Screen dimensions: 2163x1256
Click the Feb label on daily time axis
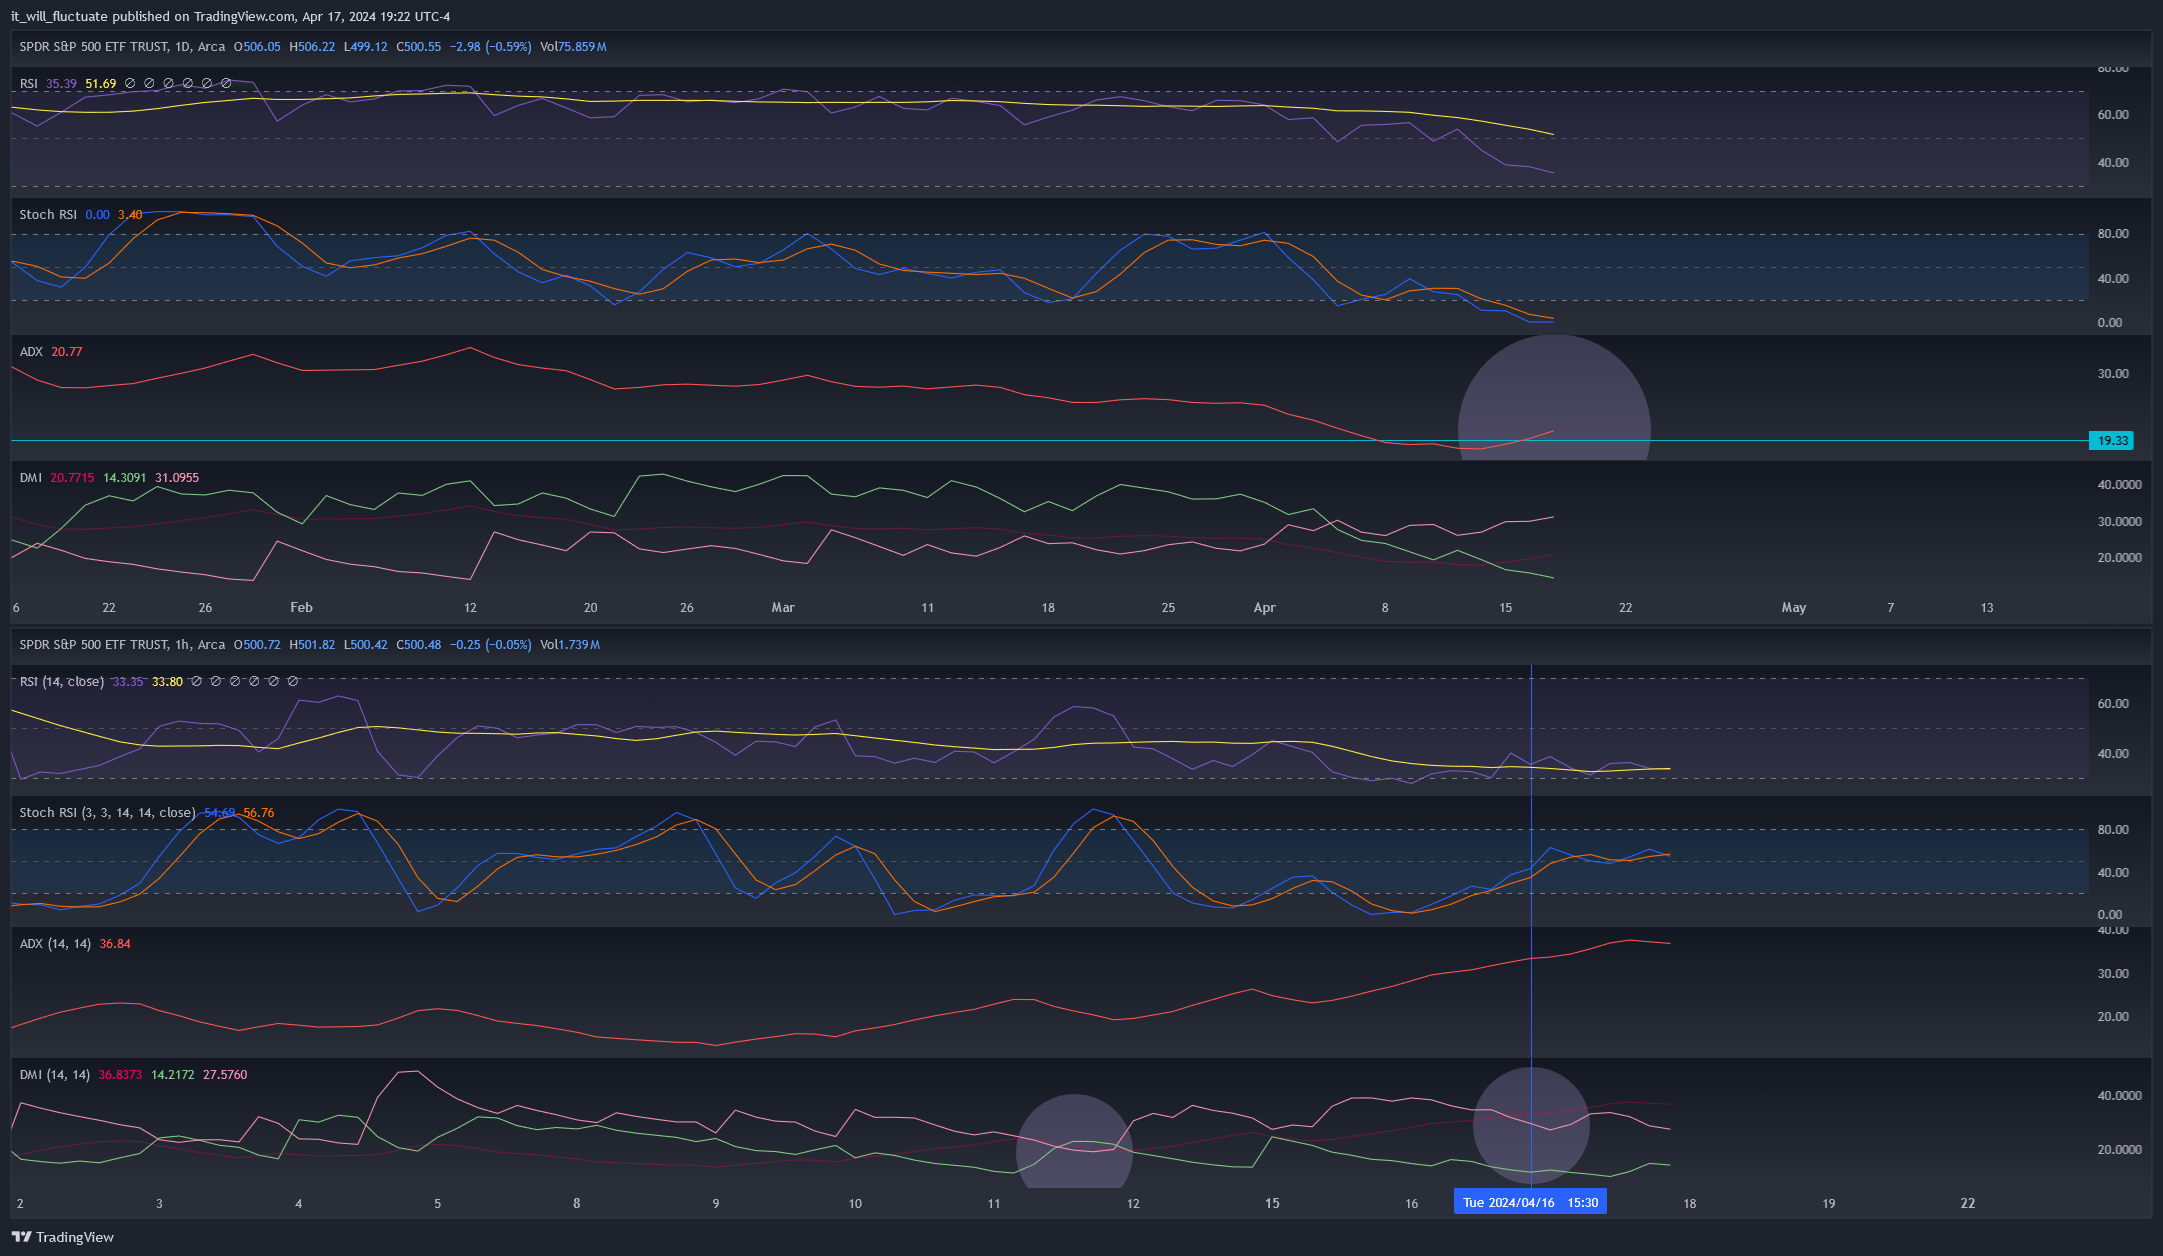[301, 608]
